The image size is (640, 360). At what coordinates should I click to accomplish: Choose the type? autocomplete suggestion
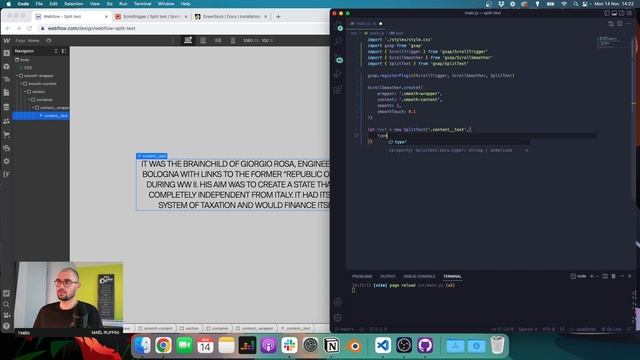pyautogui.click(x=458, y=142)
